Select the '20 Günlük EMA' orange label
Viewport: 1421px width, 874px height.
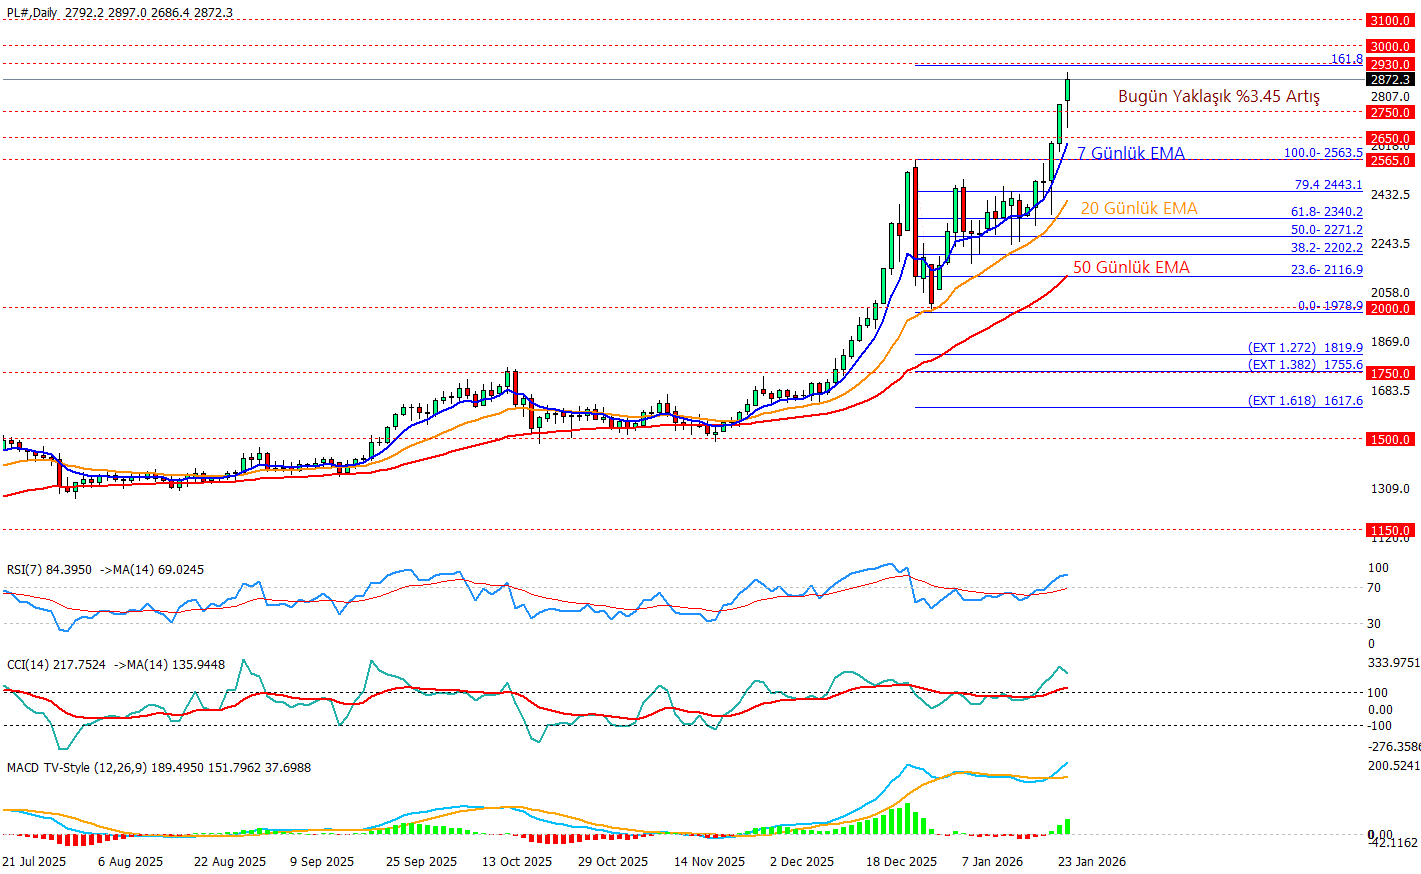1139,208
